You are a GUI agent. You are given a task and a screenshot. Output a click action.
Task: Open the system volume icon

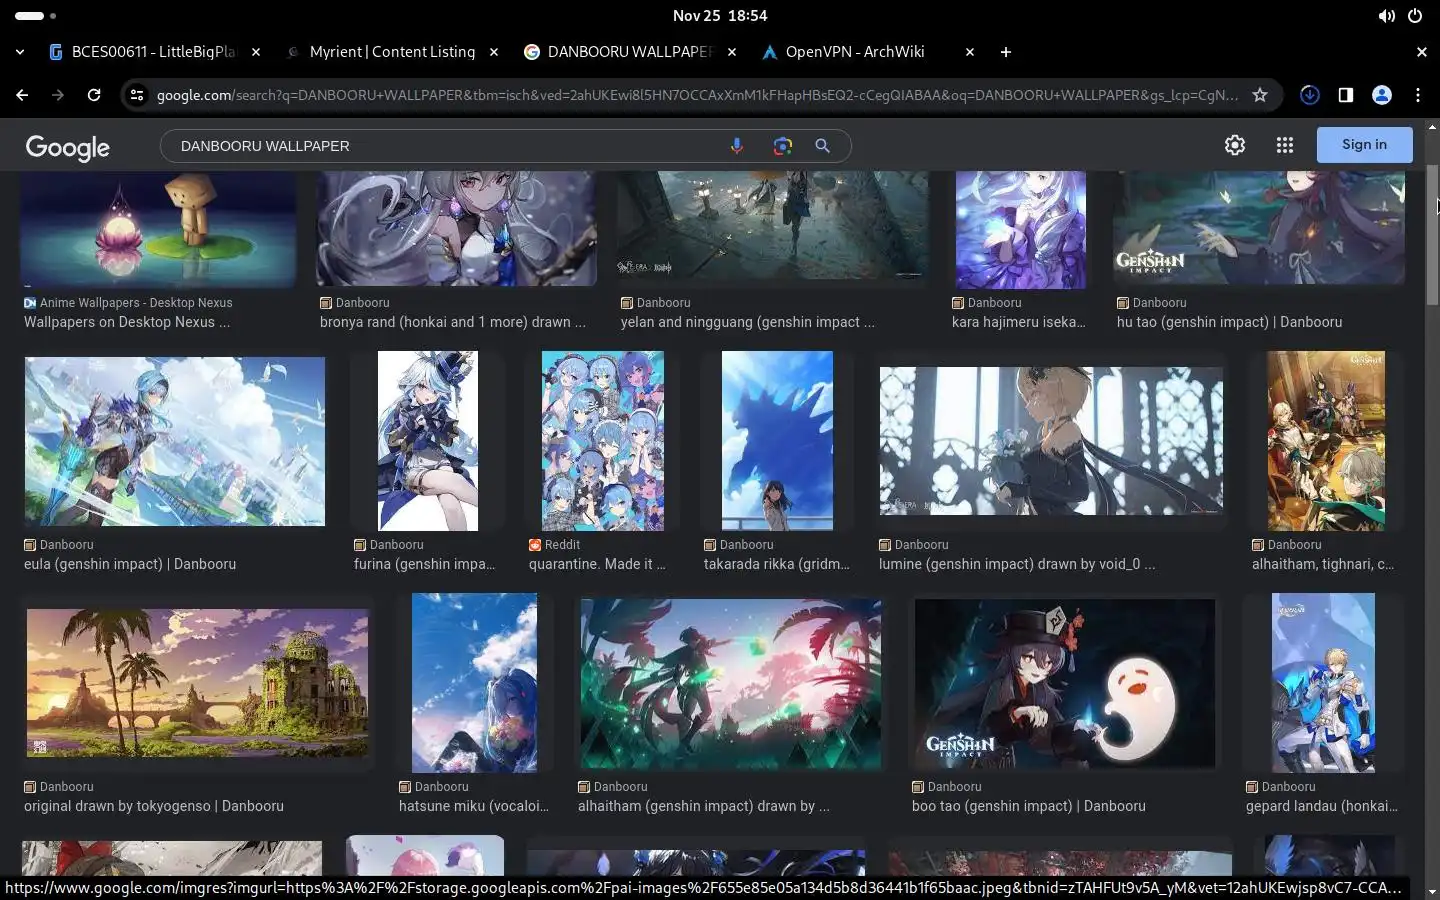coord(1387,16)
